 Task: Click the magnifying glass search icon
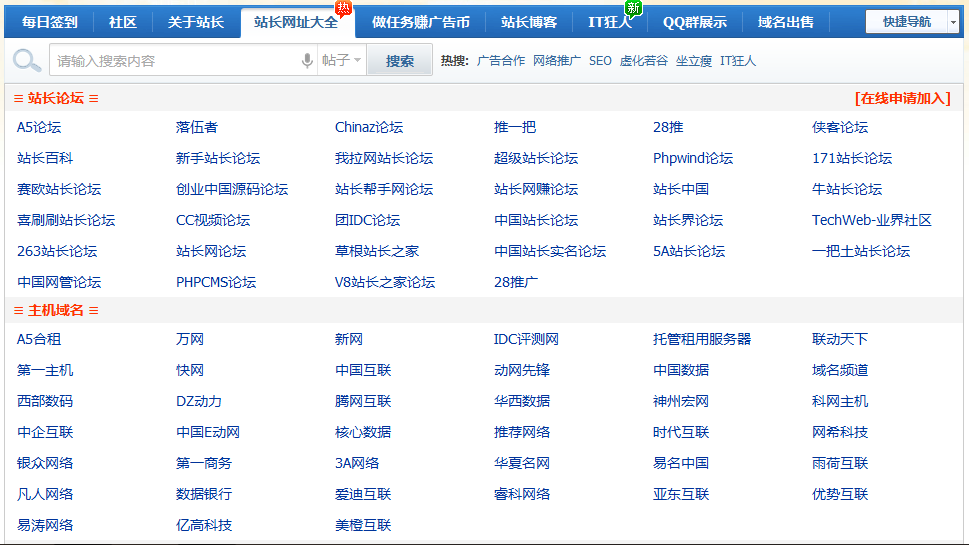(x=27, y=61)
